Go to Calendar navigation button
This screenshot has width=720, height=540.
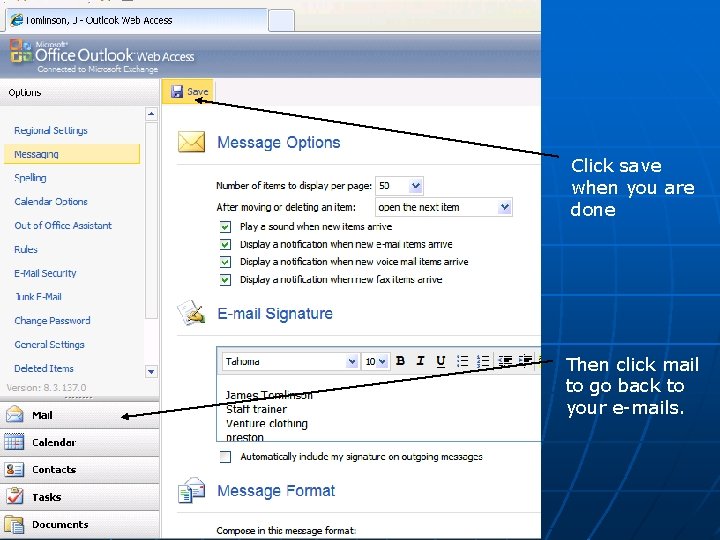(79, 442)
